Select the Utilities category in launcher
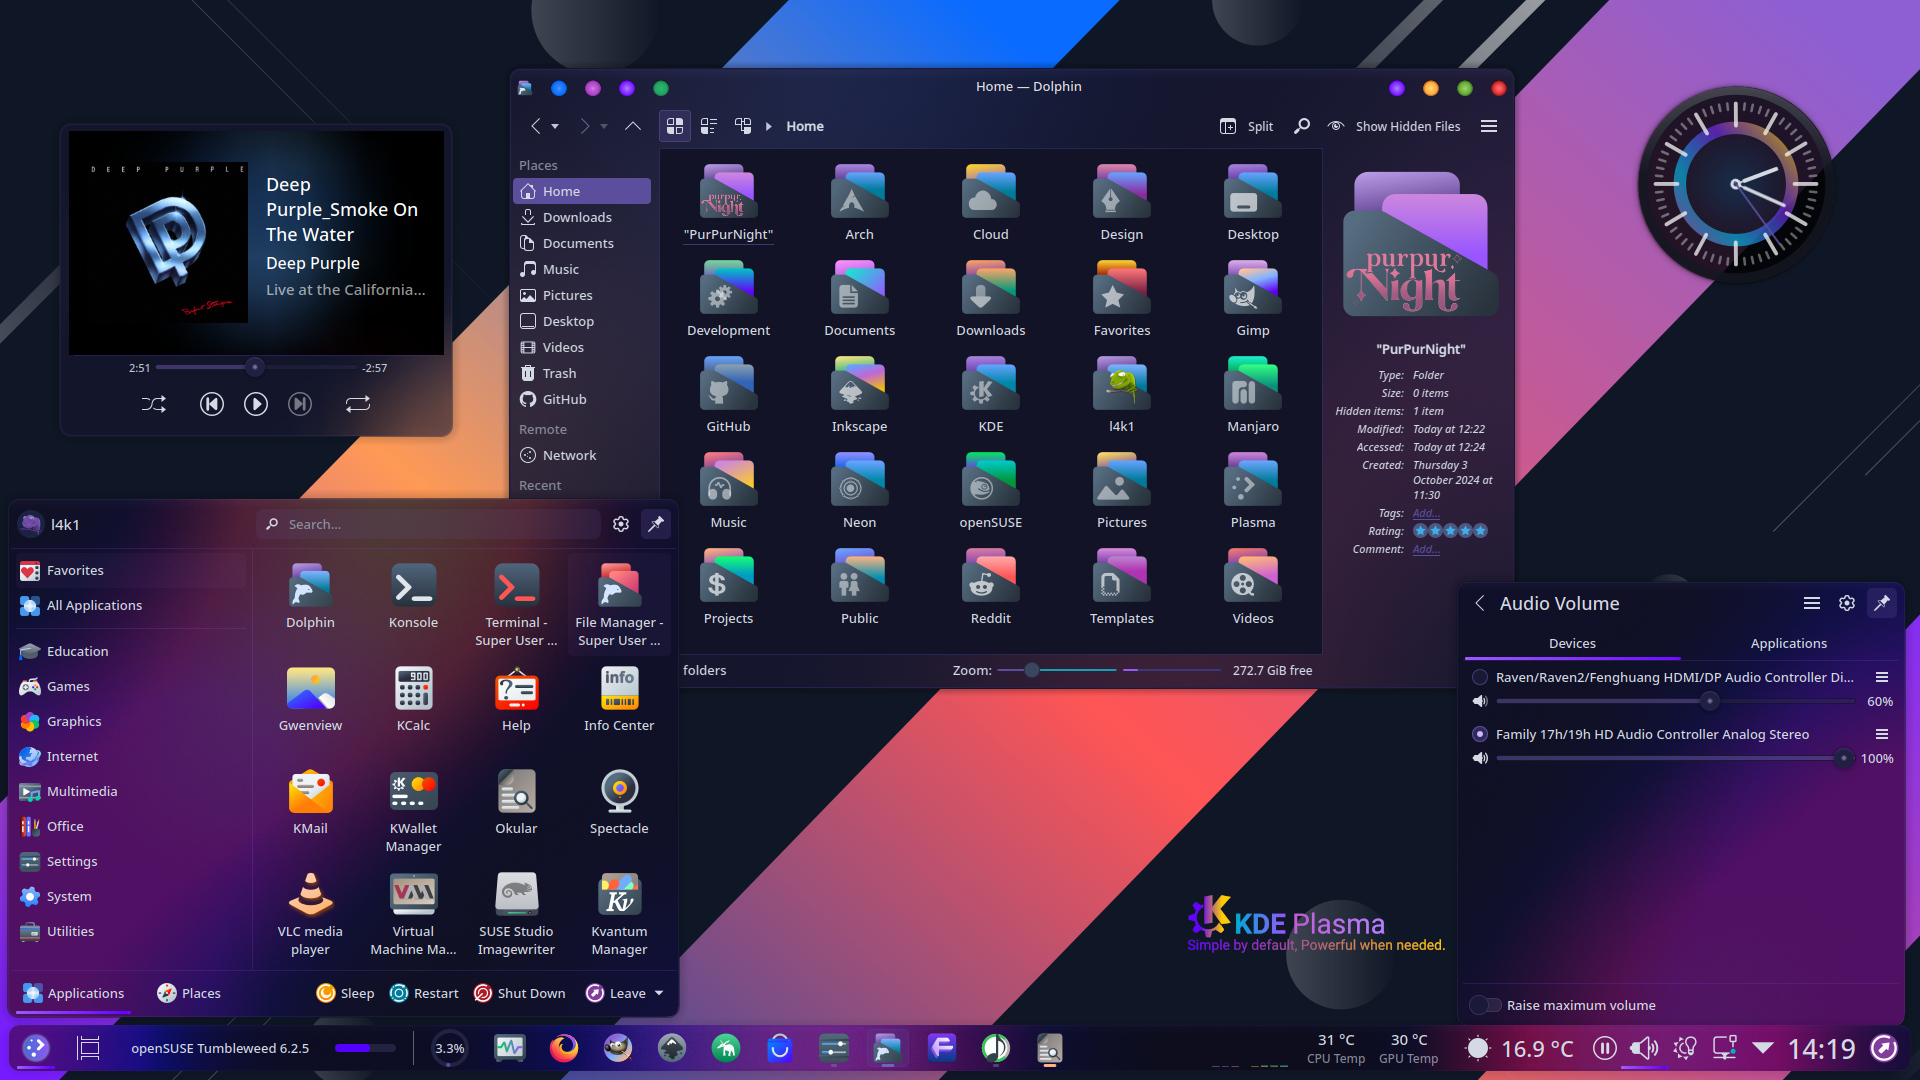Image resolution: width=1920 pixels, height=1080 pixels. [130, 931]
